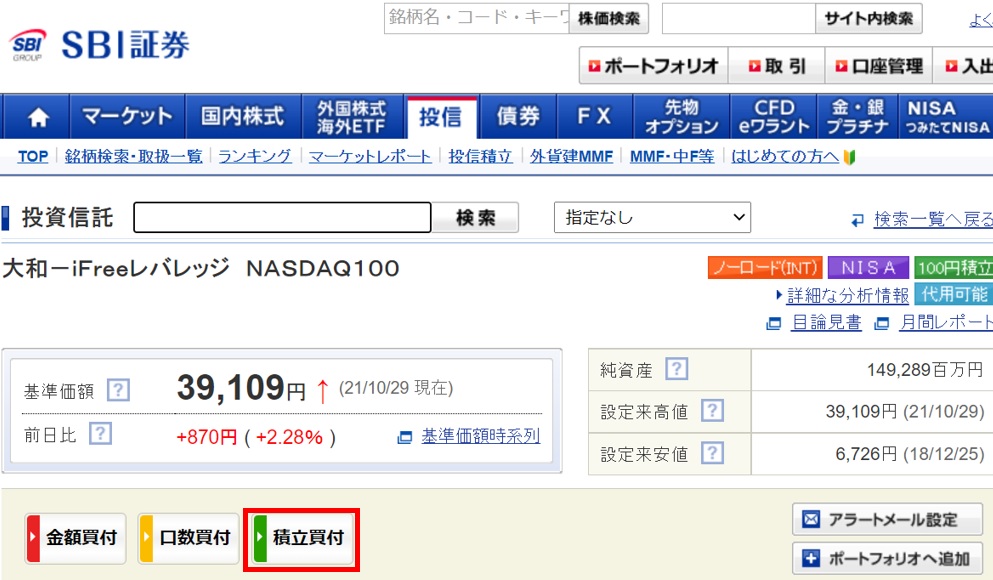This screenshot has height=580, width=993.
Task: Open the 口座管理 button
Action: (x=878, y=65)
